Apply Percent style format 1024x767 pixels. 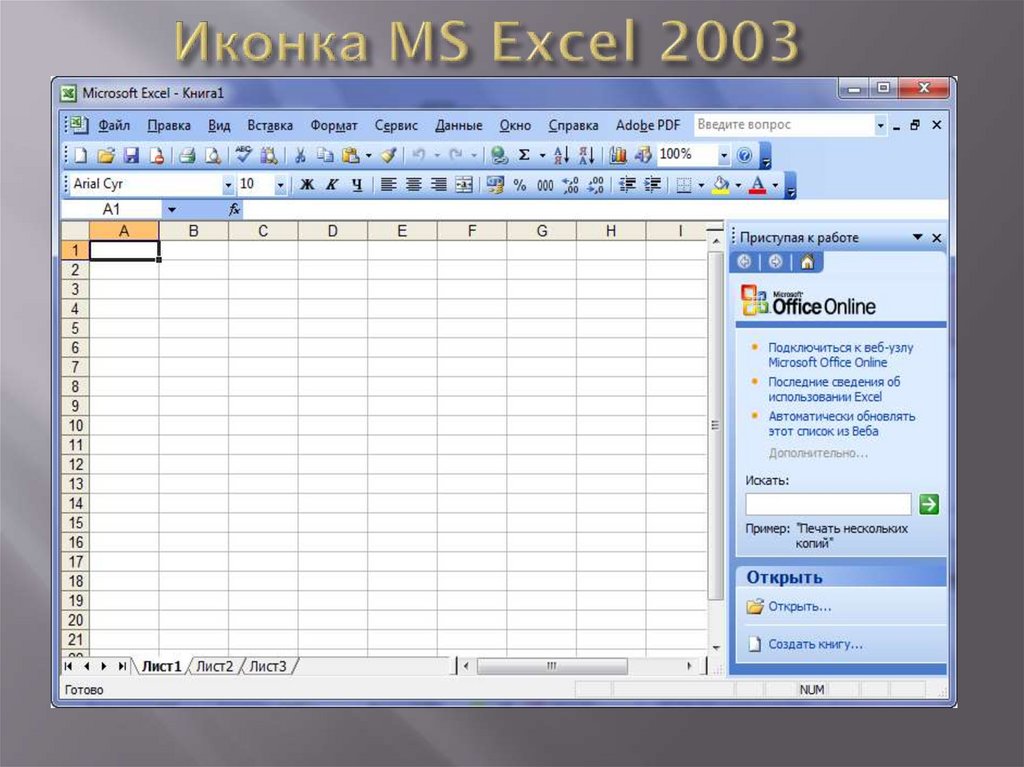[520, 186]
